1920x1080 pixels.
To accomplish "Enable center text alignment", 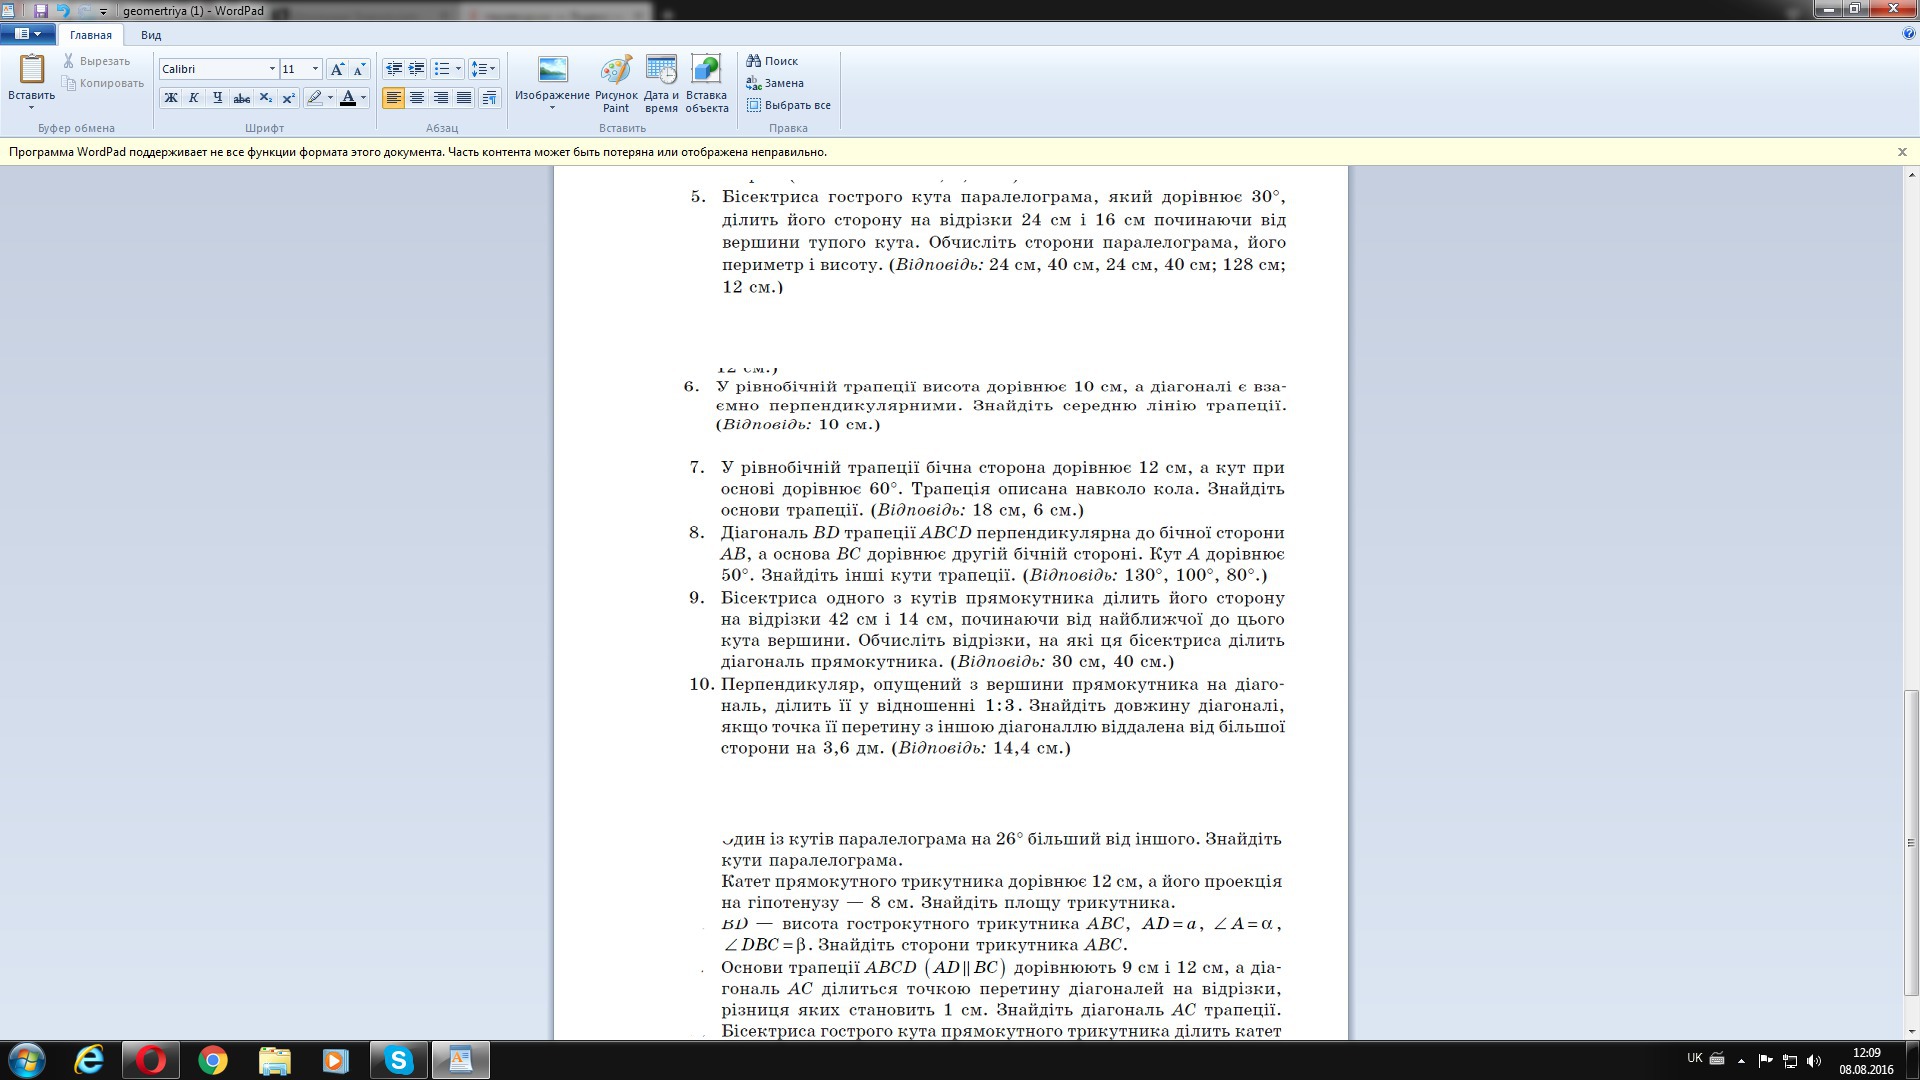I will [x=417, y=98].
